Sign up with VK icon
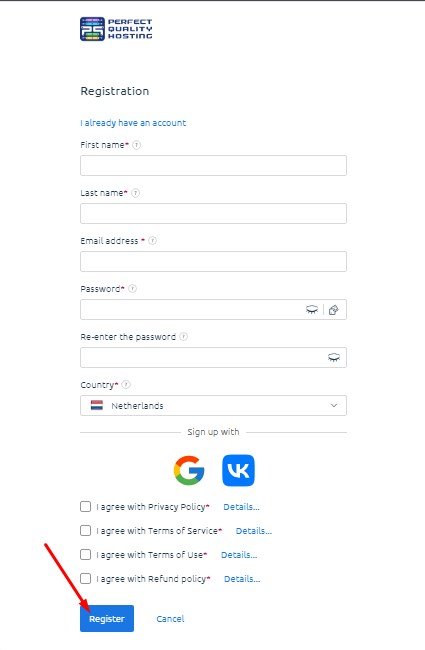This screenshot has width=425, height=650. [x=238, y=470]
